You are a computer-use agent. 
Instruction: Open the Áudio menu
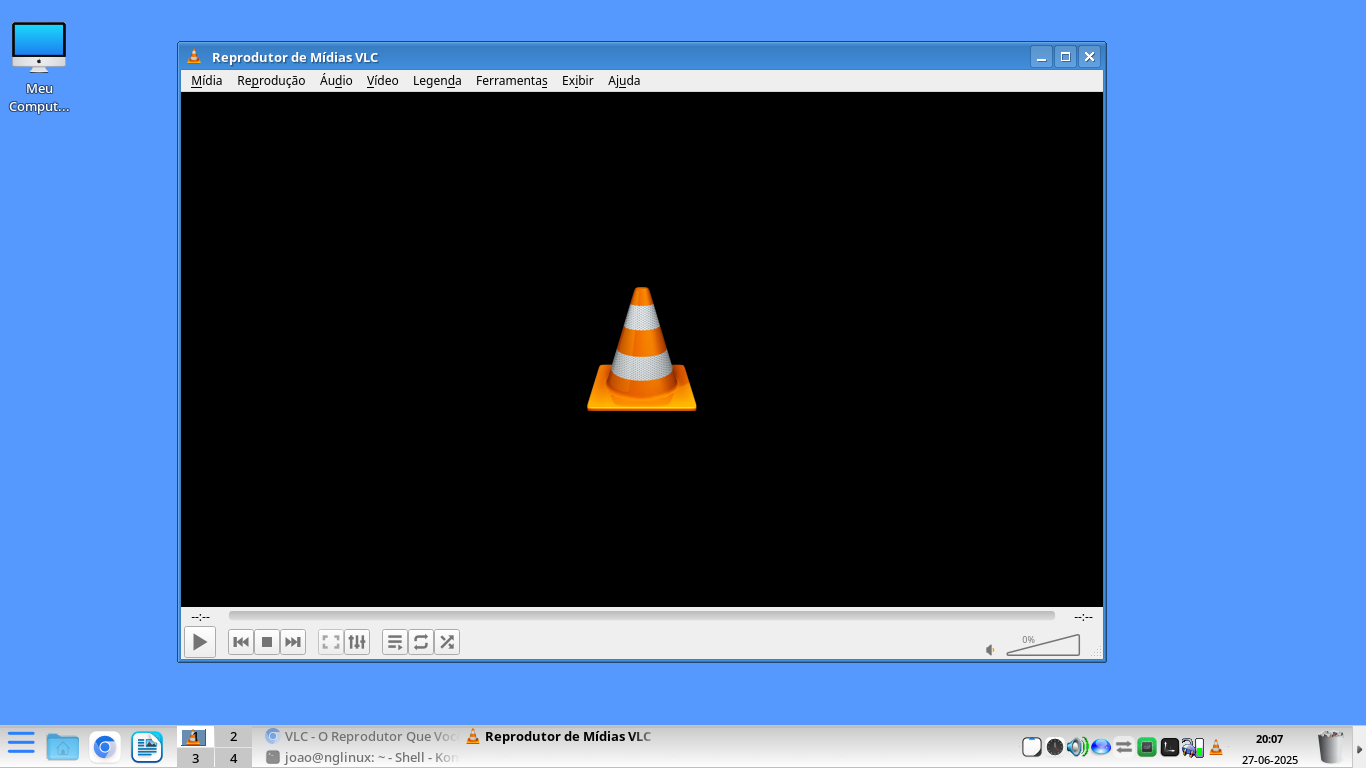[336, 81]
